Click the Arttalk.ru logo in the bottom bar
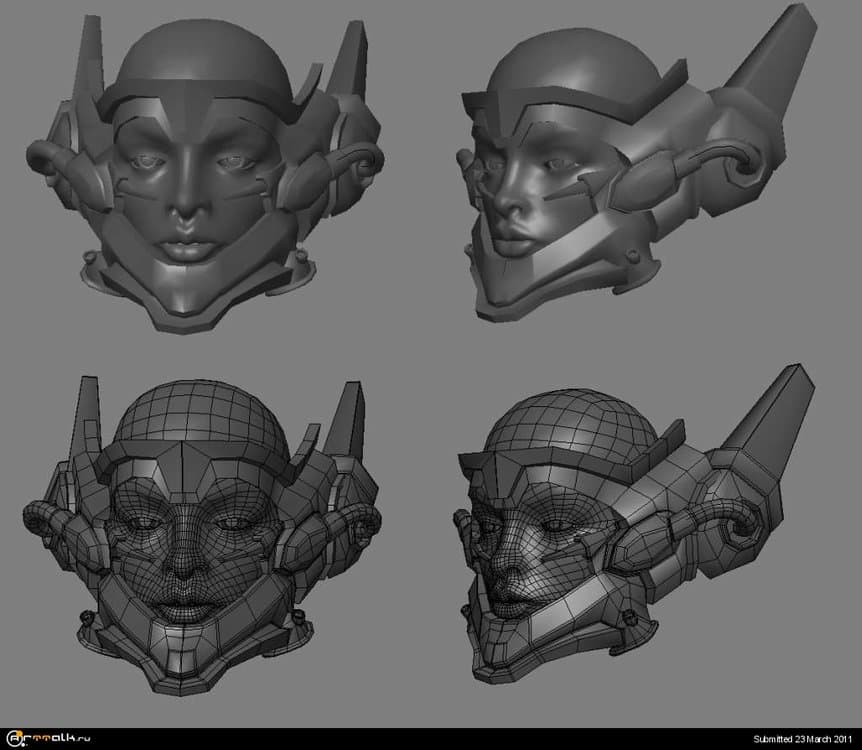The height and width of the screenshot is (750, 862). click(44, 739)
